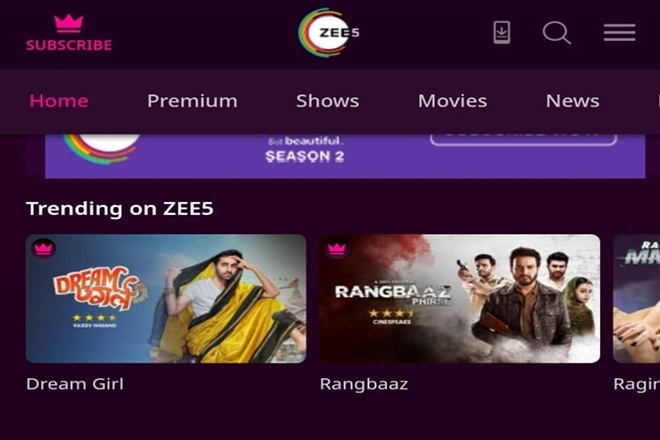Open the Rangbaaz Phirse poster thumbnail
Screen dimensions: 660x440
460,299
